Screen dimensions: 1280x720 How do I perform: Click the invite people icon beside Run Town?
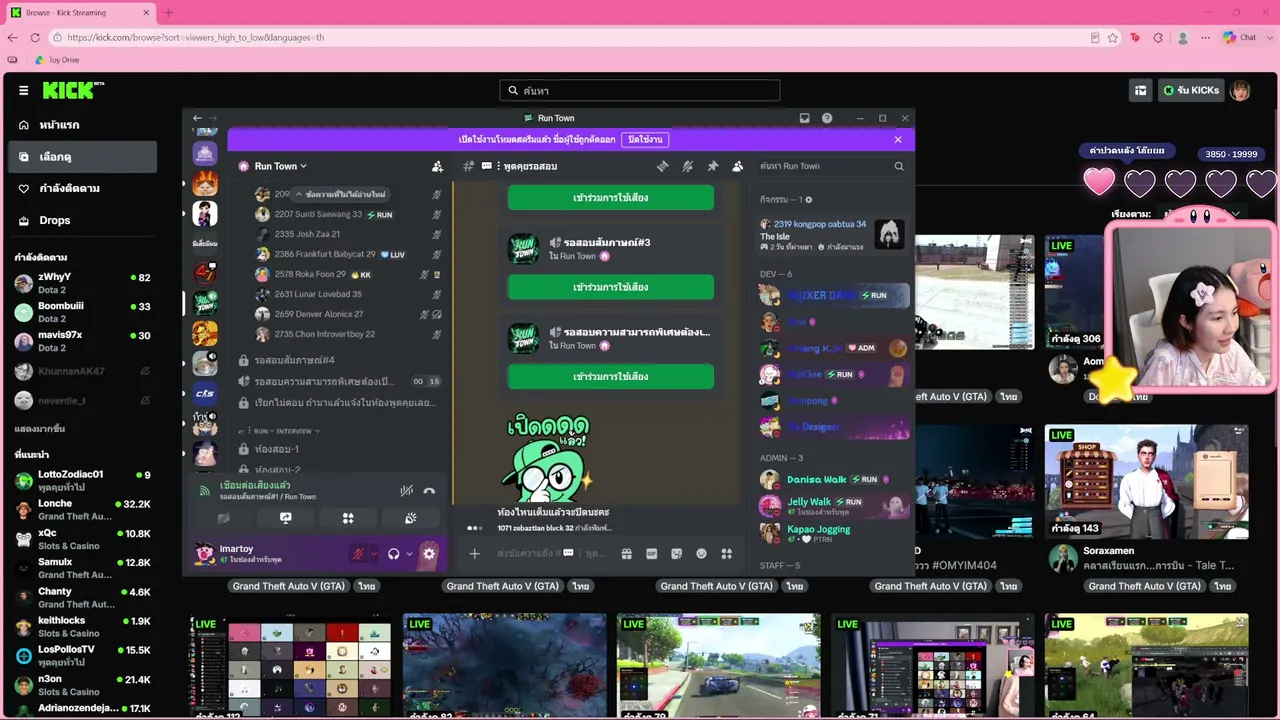click(x=437, y=166)
